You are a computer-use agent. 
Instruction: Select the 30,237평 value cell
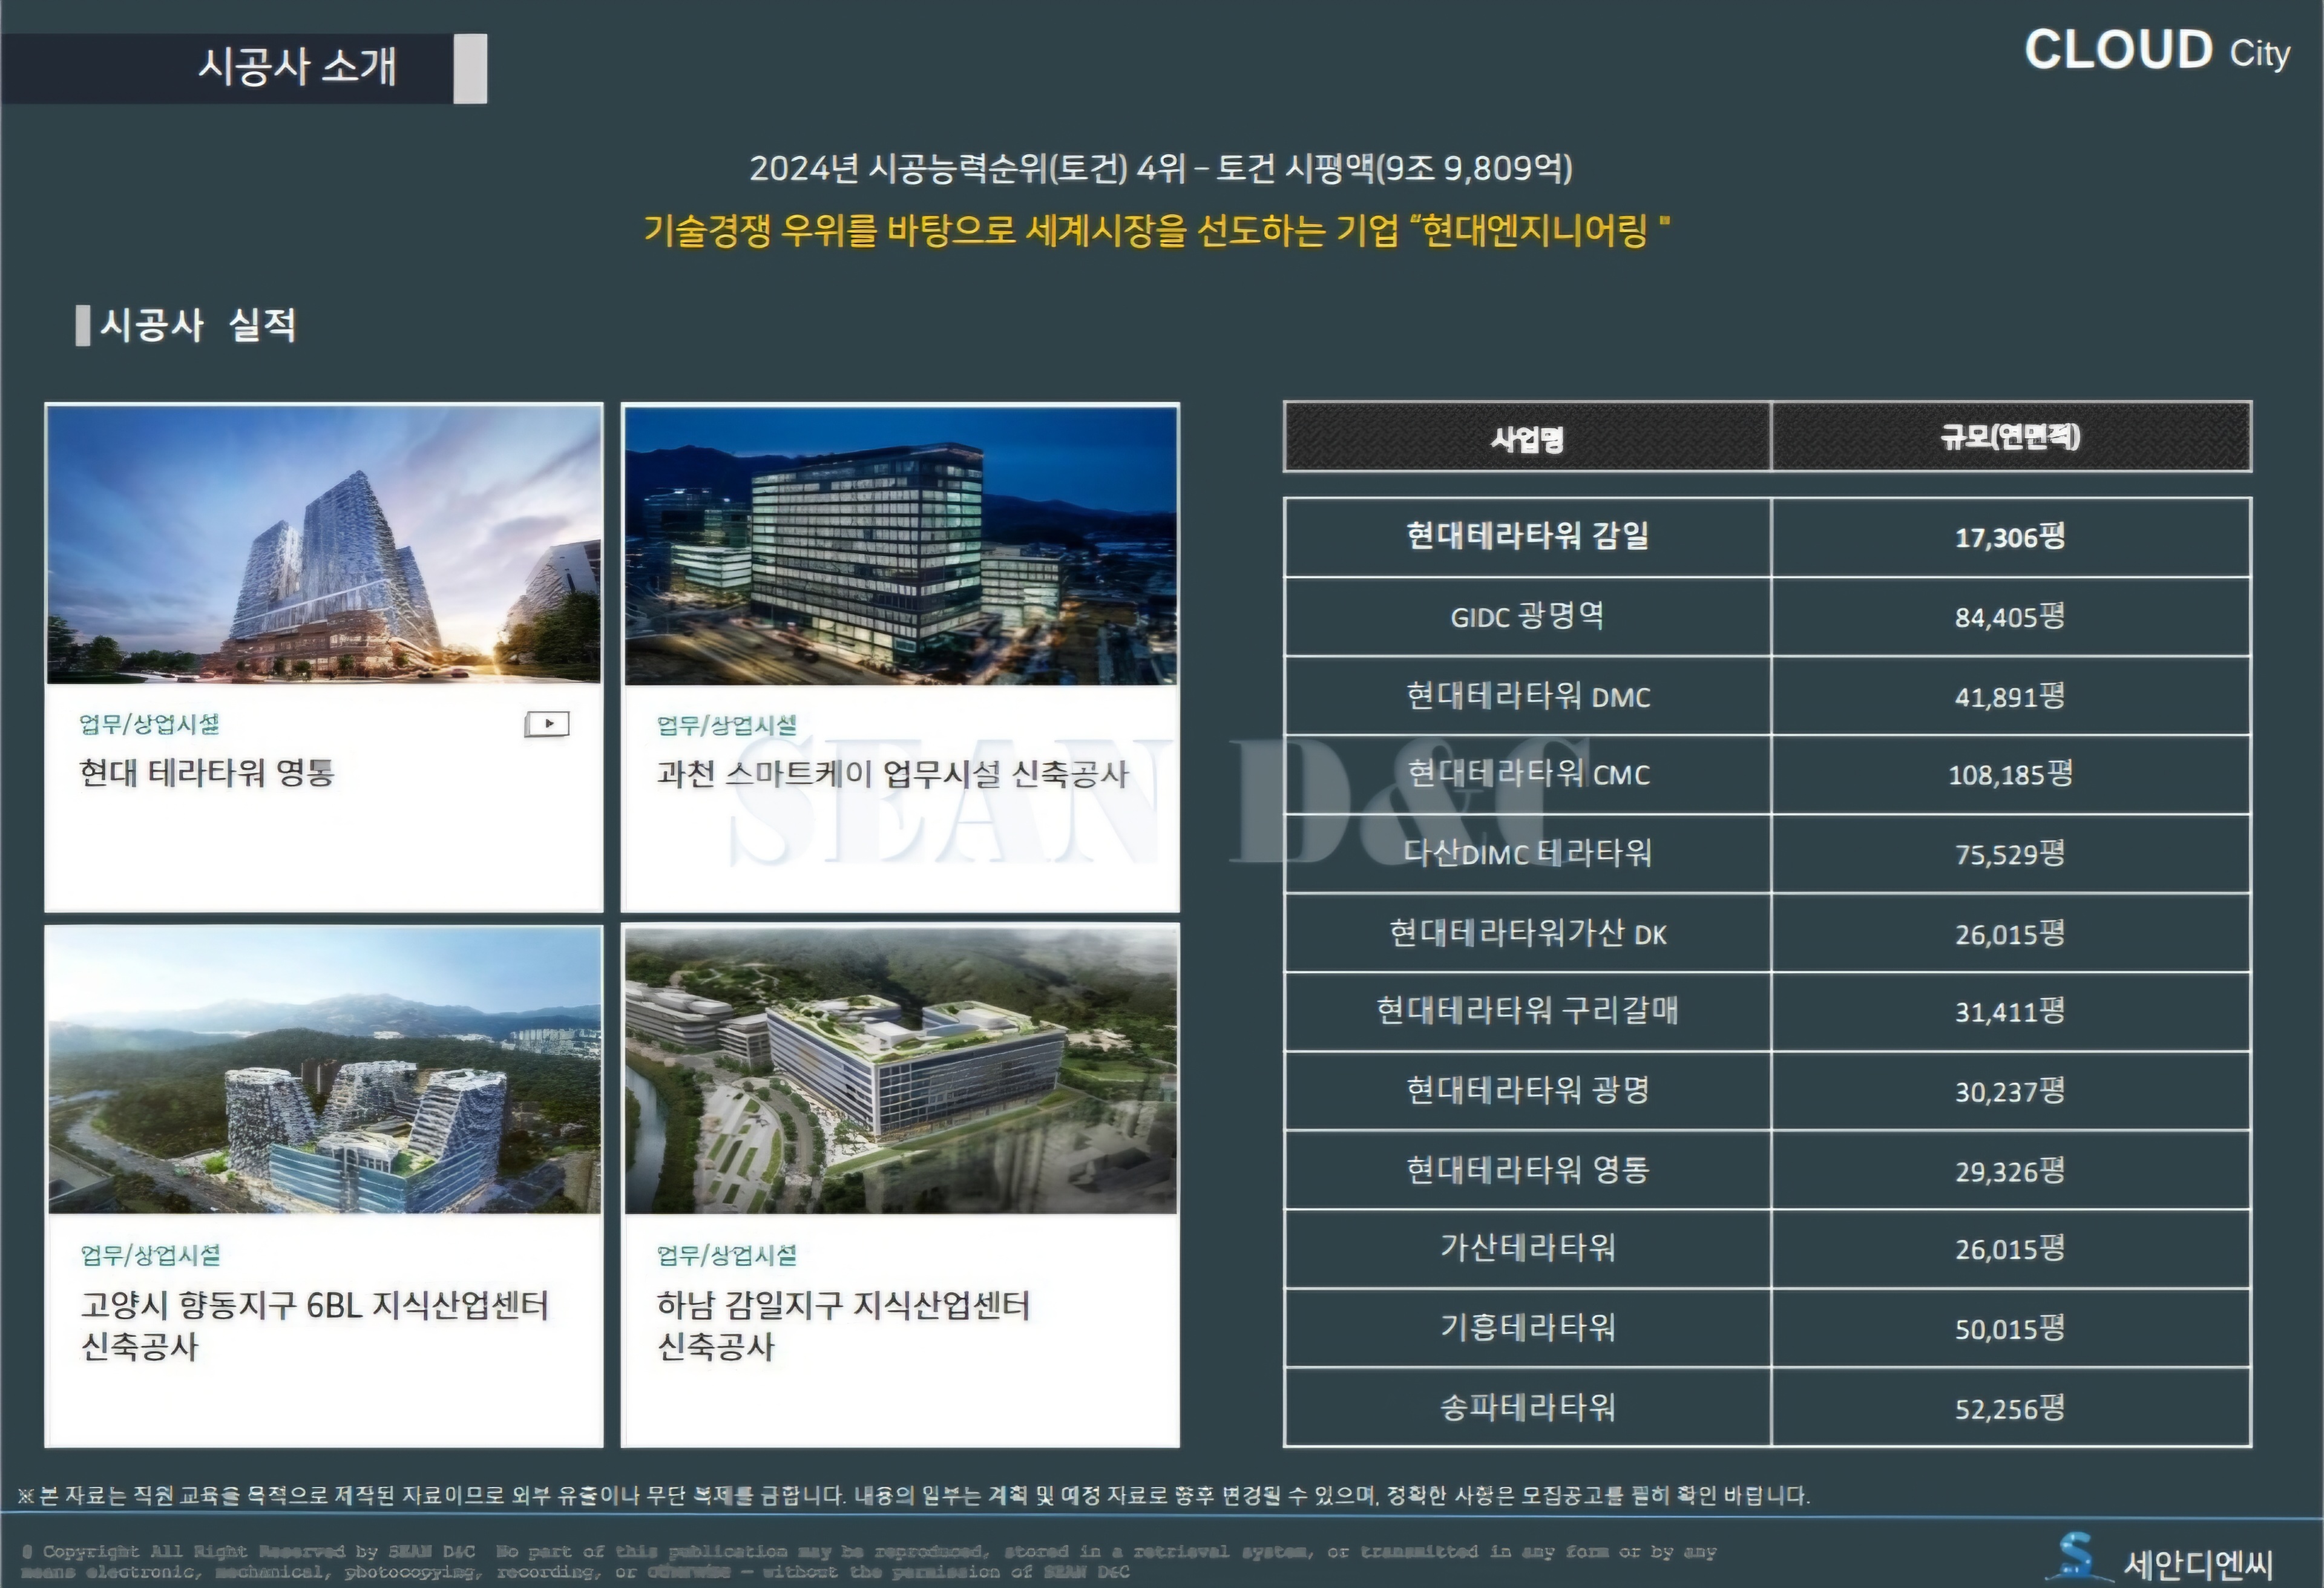(x=2011, y=1091)
